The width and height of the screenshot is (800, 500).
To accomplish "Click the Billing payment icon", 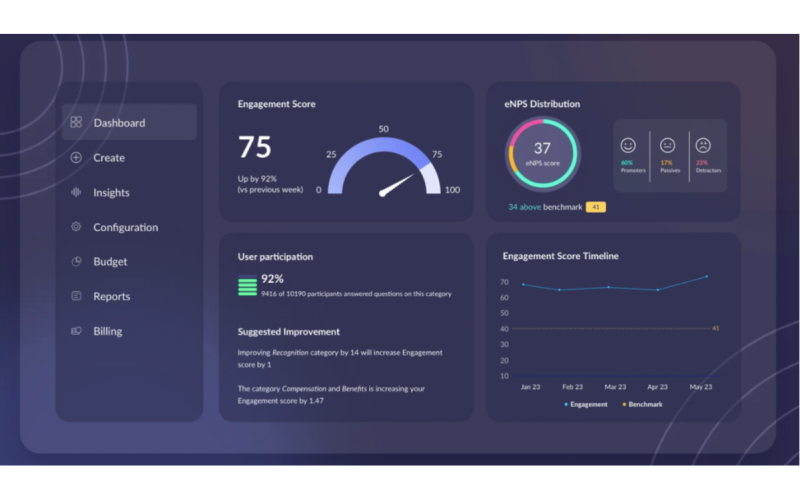I will click(76, 331).
